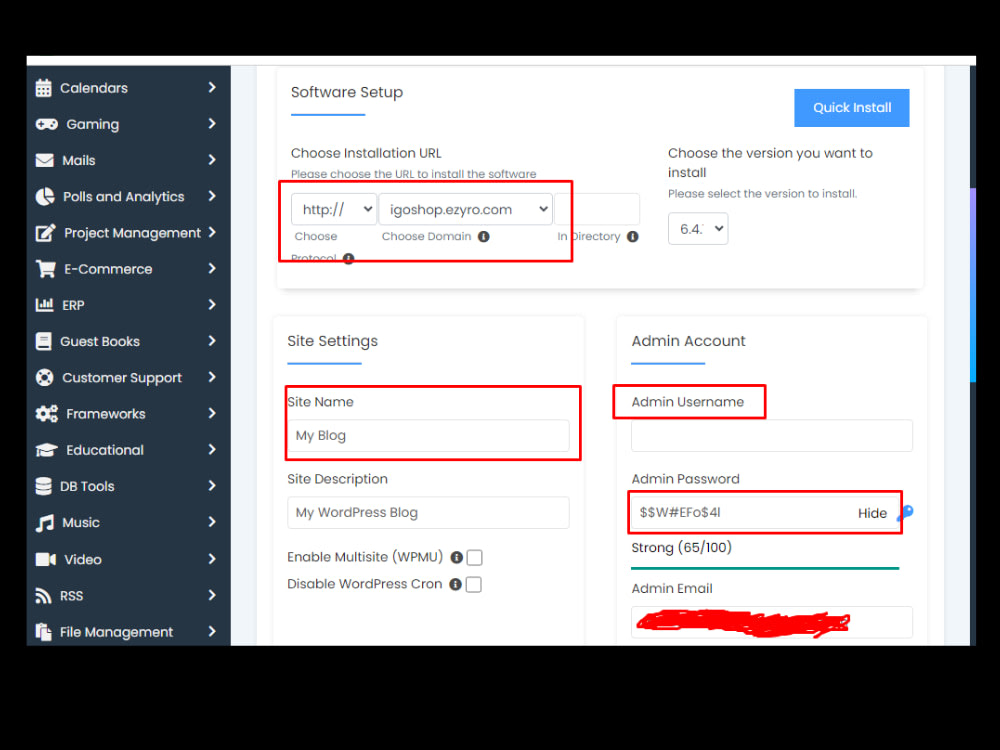The width and height of the screenshot is (1000, 750).
Task: Open the domain dropdown igoshop.ezyro.com
Action: click(x=465, y=209)
